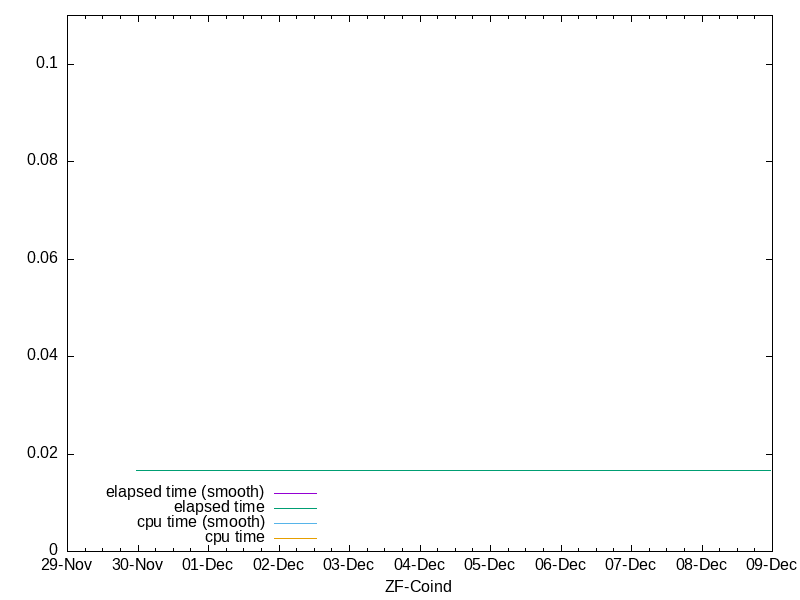The image size is (800, 600).
Task: Click the 'cpu time' legend label
Action: pos(235,537)
